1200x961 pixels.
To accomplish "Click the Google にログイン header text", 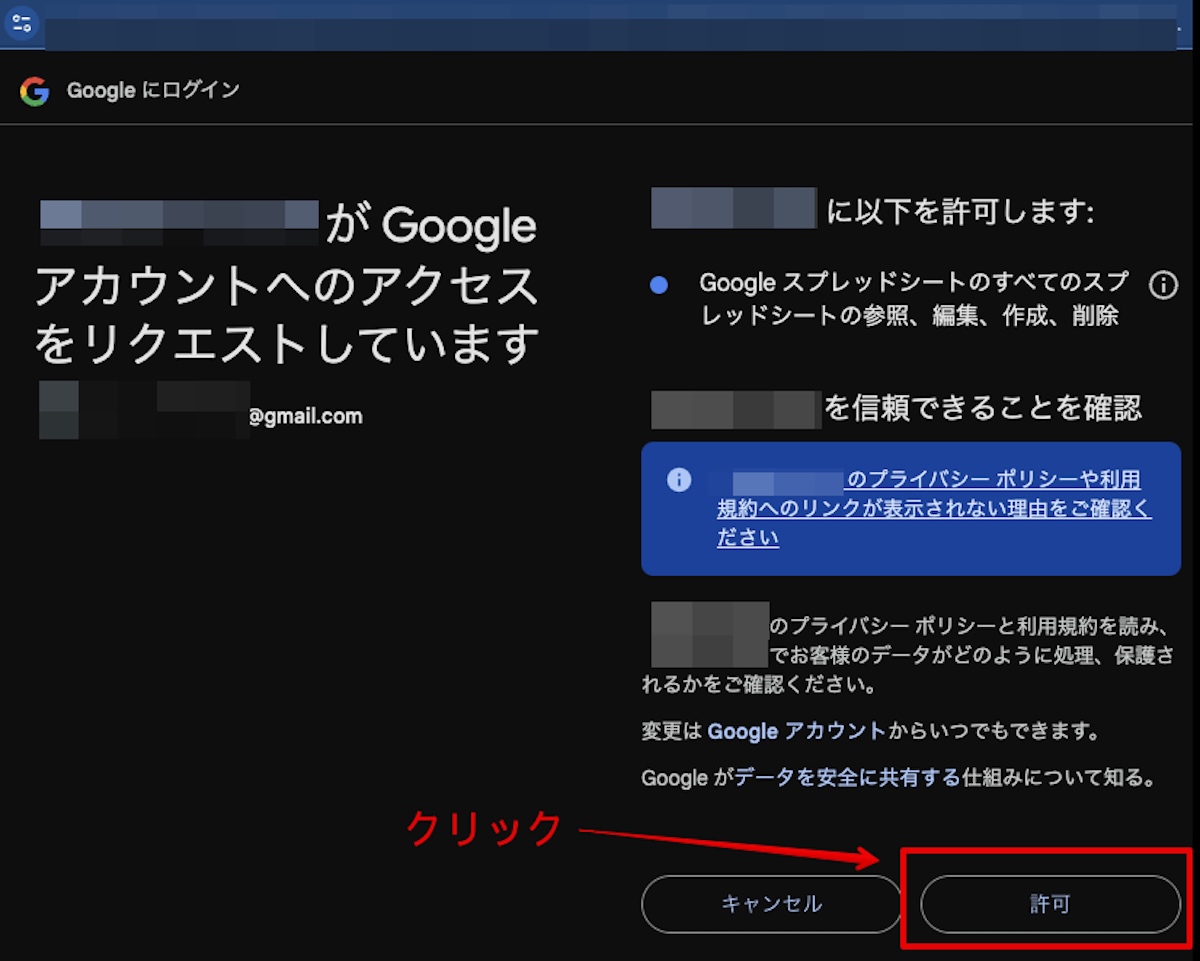I will [153, 90].
